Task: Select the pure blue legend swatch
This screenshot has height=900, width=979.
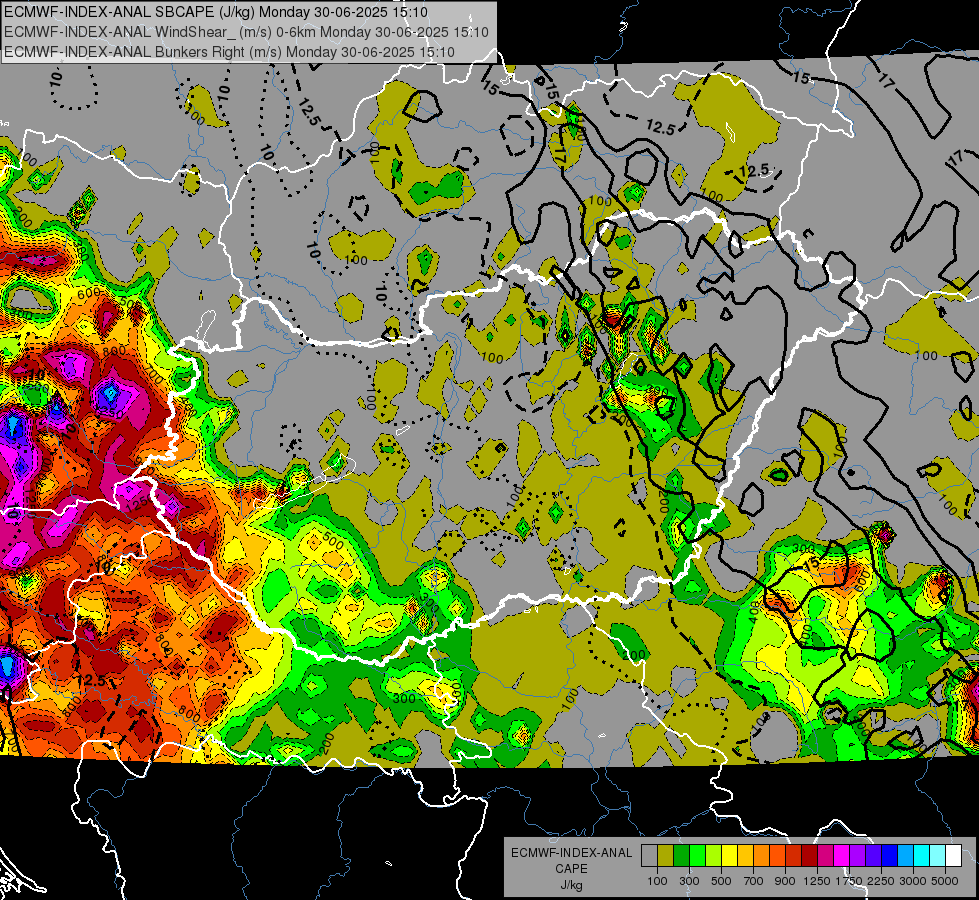Action: pyautogui.click(x=890, y=856)
